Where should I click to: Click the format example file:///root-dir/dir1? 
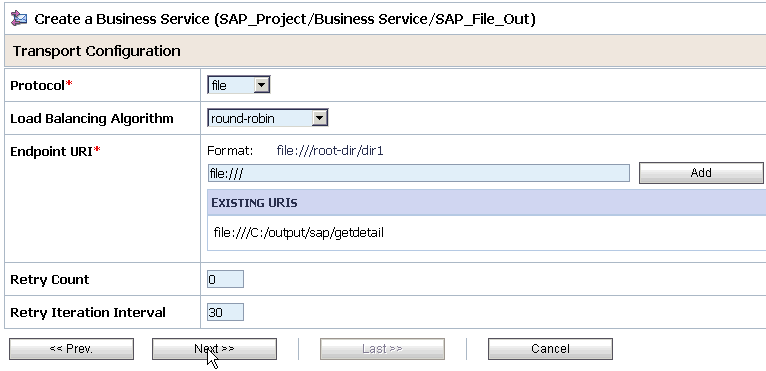tap(330, 151)
